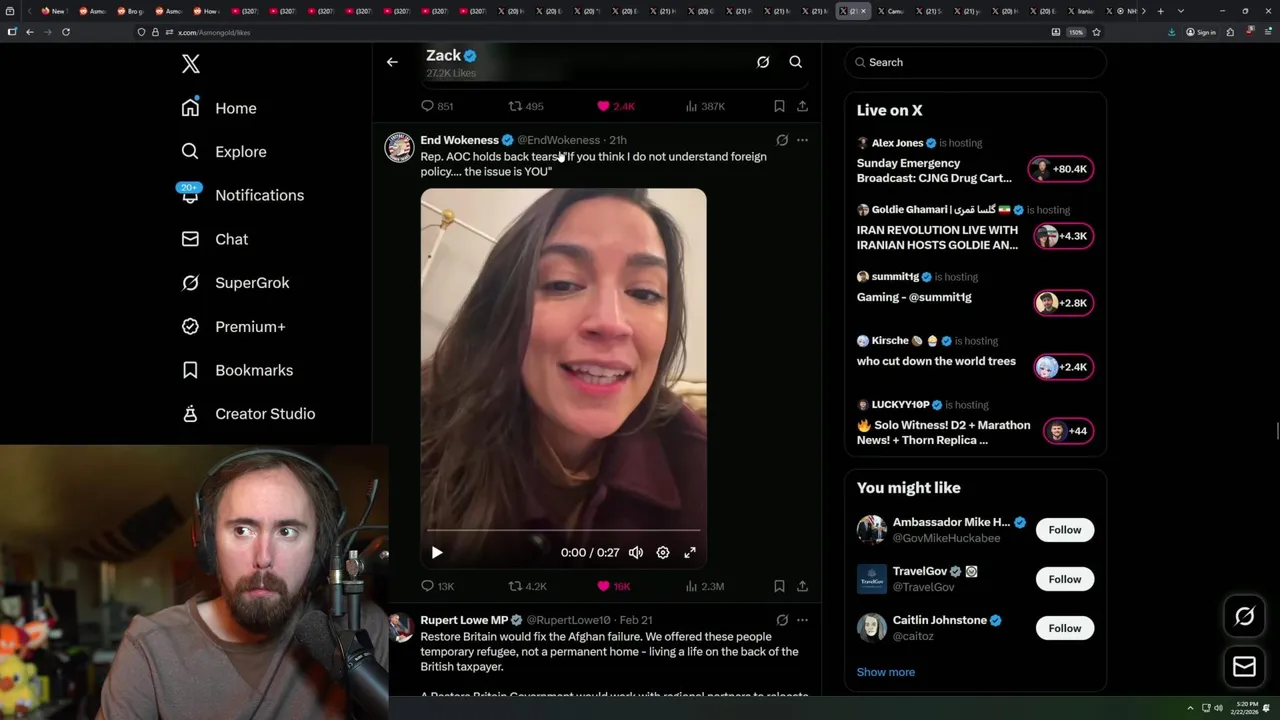Open Rupert Lowe MP profile link
Screen dimensions: 1280x720
pyautogui.click(x=464, y=620)
